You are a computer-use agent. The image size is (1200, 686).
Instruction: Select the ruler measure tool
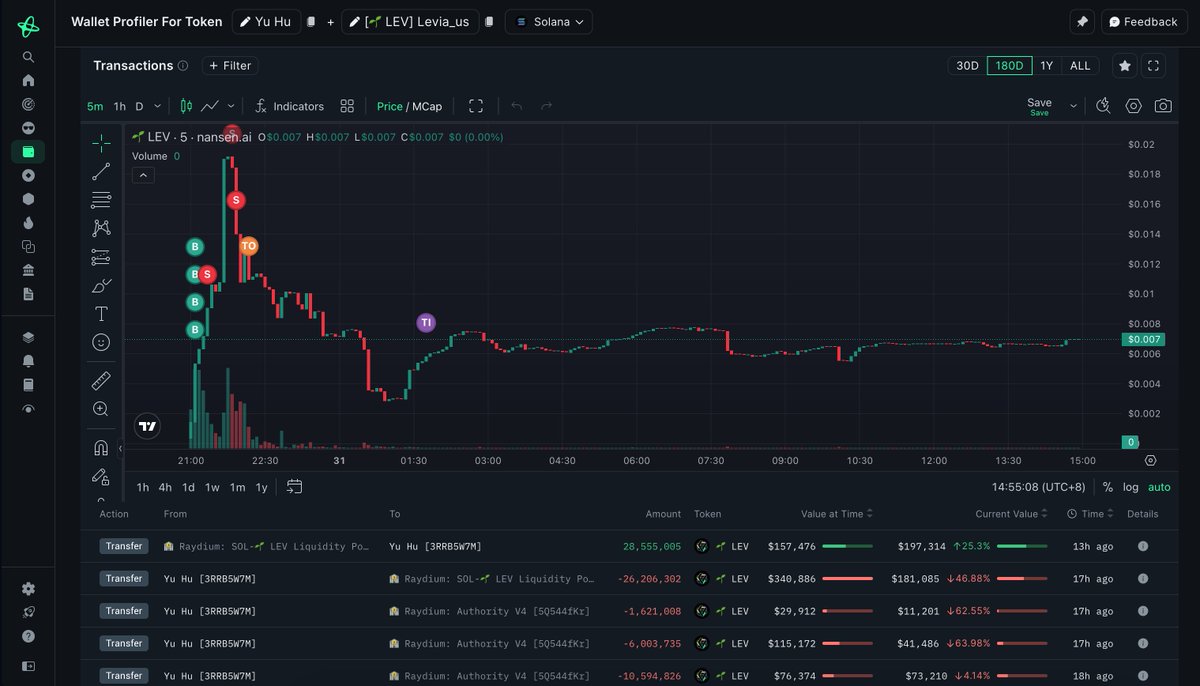coord(101,380)
